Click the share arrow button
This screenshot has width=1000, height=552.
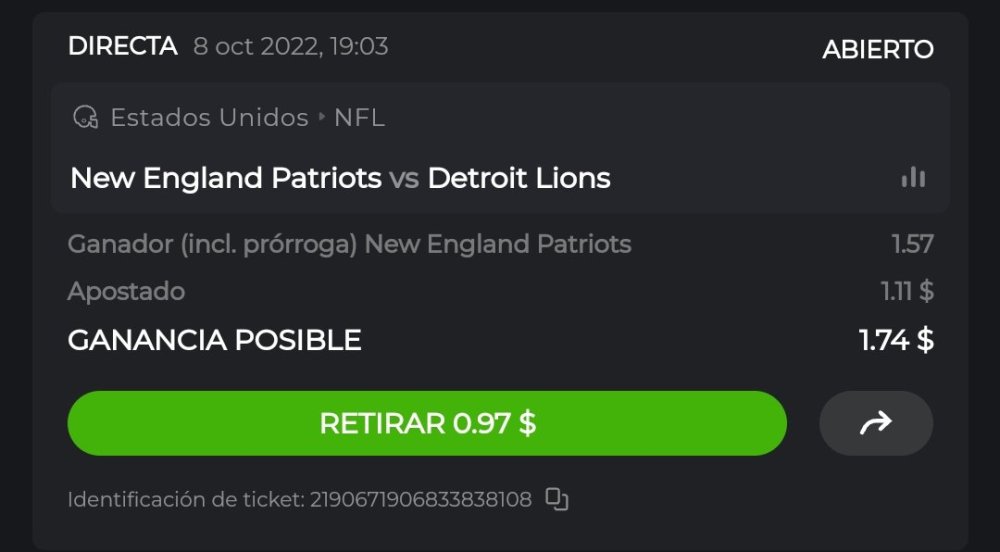[x=875, y=423]
